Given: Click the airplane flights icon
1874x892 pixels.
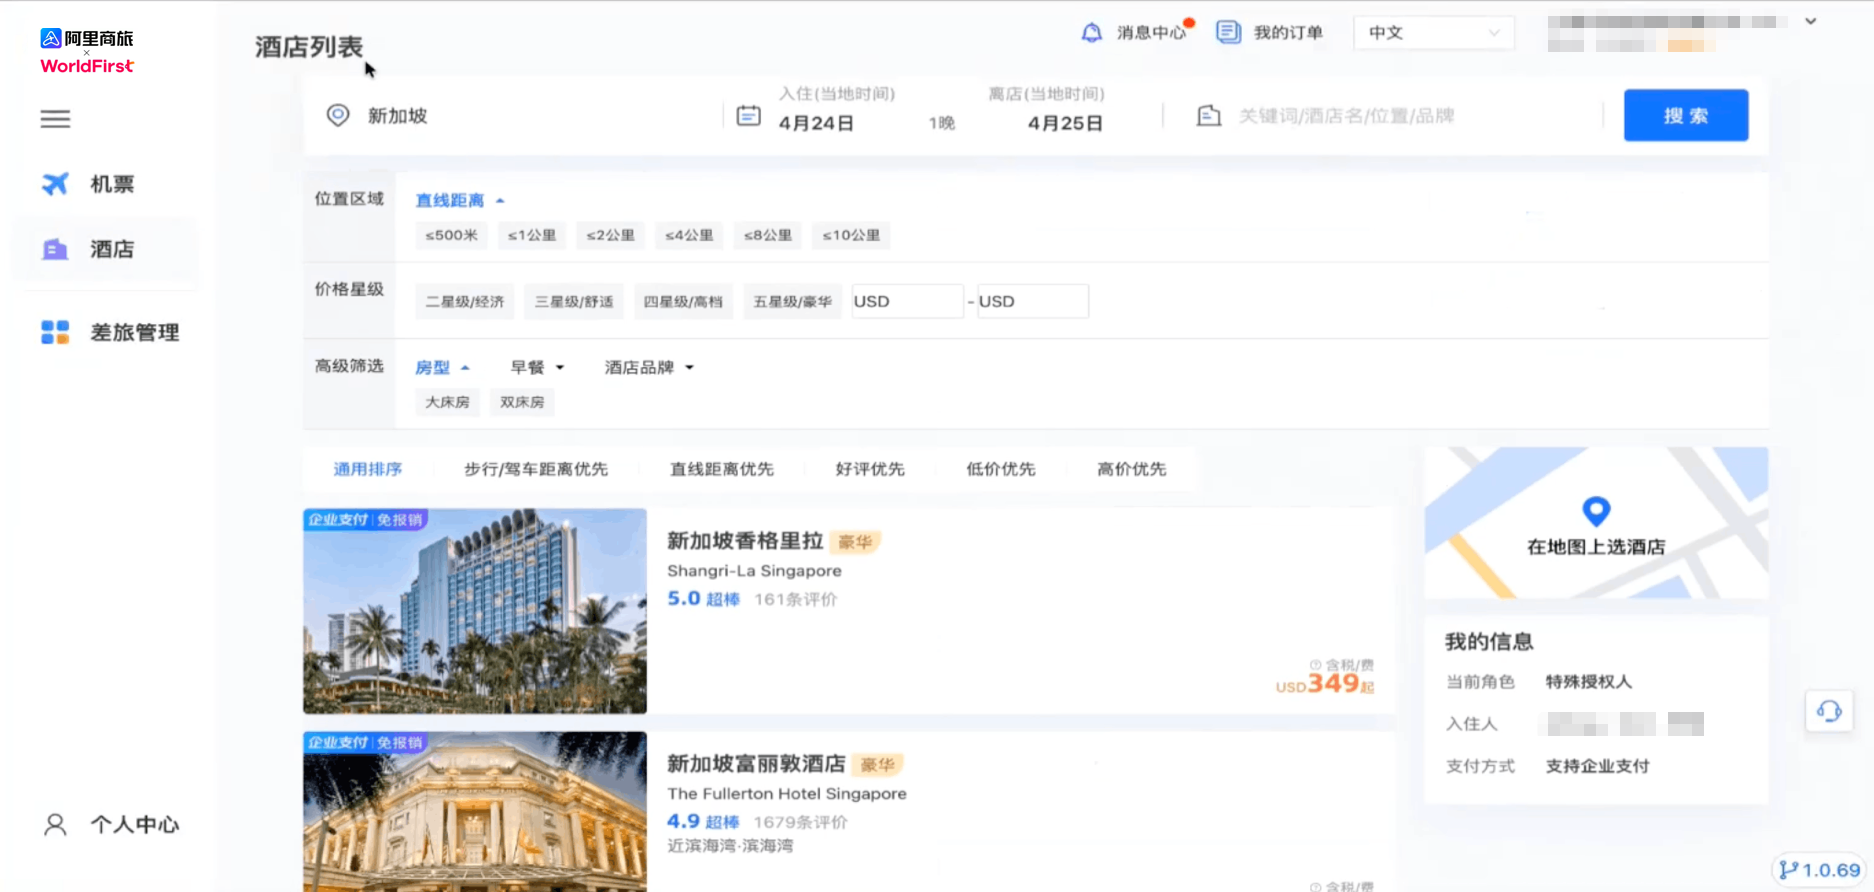Looking at the screenshot, I should pyautogui.click(x=55, y=184).
